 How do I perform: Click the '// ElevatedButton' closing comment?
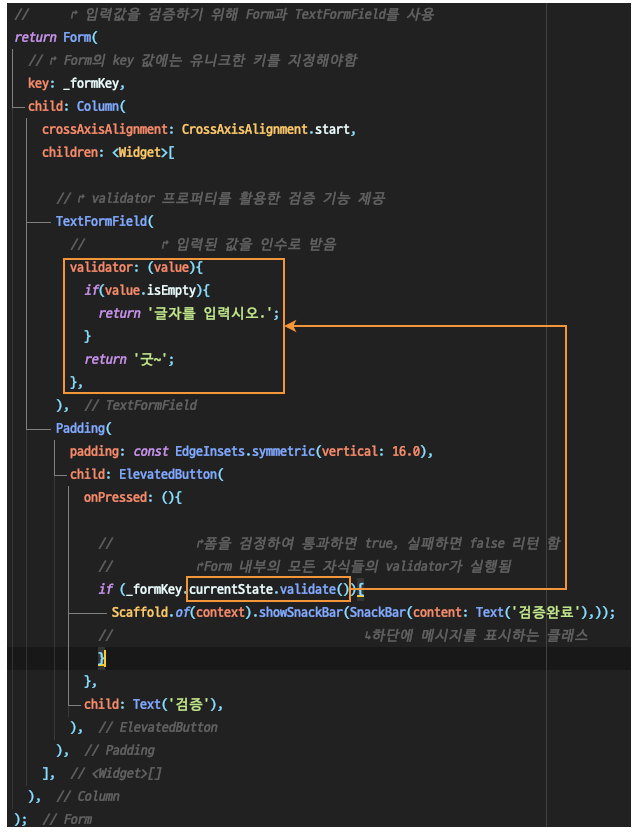pyautogui.click(x=158, y=727)
